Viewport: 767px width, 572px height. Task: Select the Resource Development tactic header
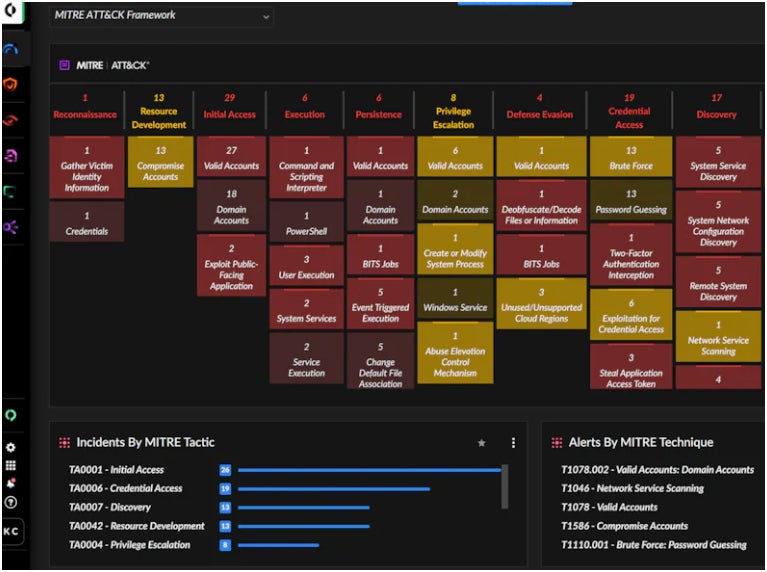(x=159, y=111)
